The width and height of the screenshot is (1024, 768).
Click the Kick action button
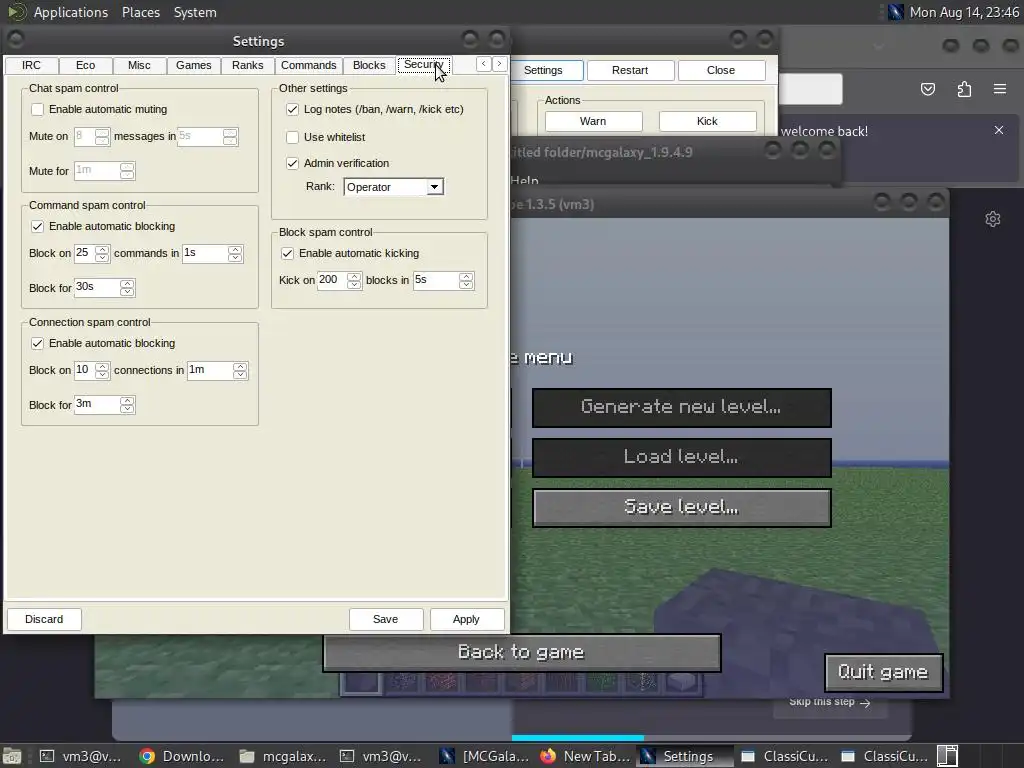[x=707, y=121]
